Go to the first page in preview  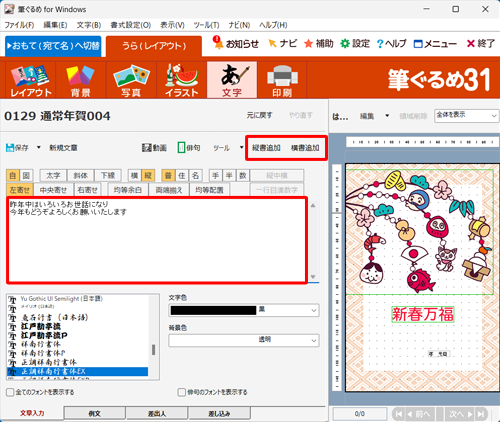(x=398, y=414)
